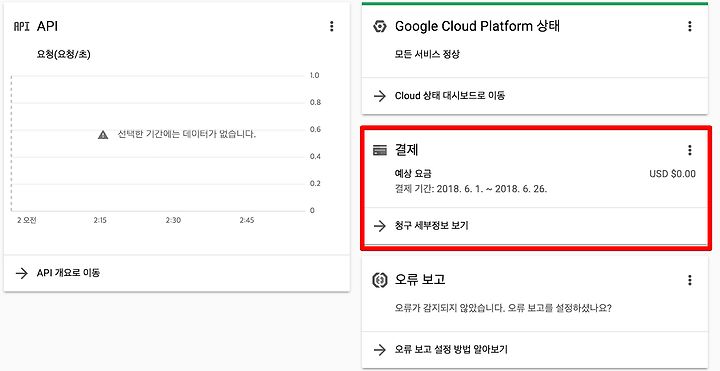Click the 결제 card heading
This screenshot has height=371, width=720.
click(x=406, y=150)
